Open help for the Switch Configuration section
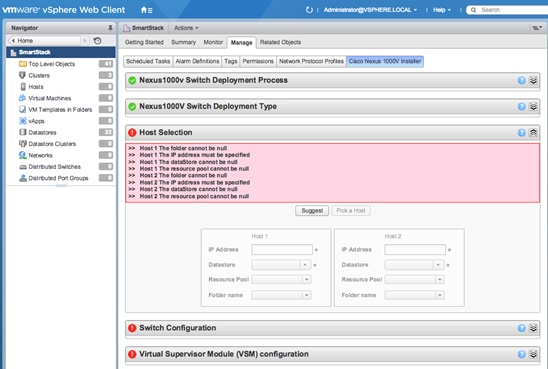Image resolution: width=548 pixels, height=369 pixels. [x=521, y=328]
